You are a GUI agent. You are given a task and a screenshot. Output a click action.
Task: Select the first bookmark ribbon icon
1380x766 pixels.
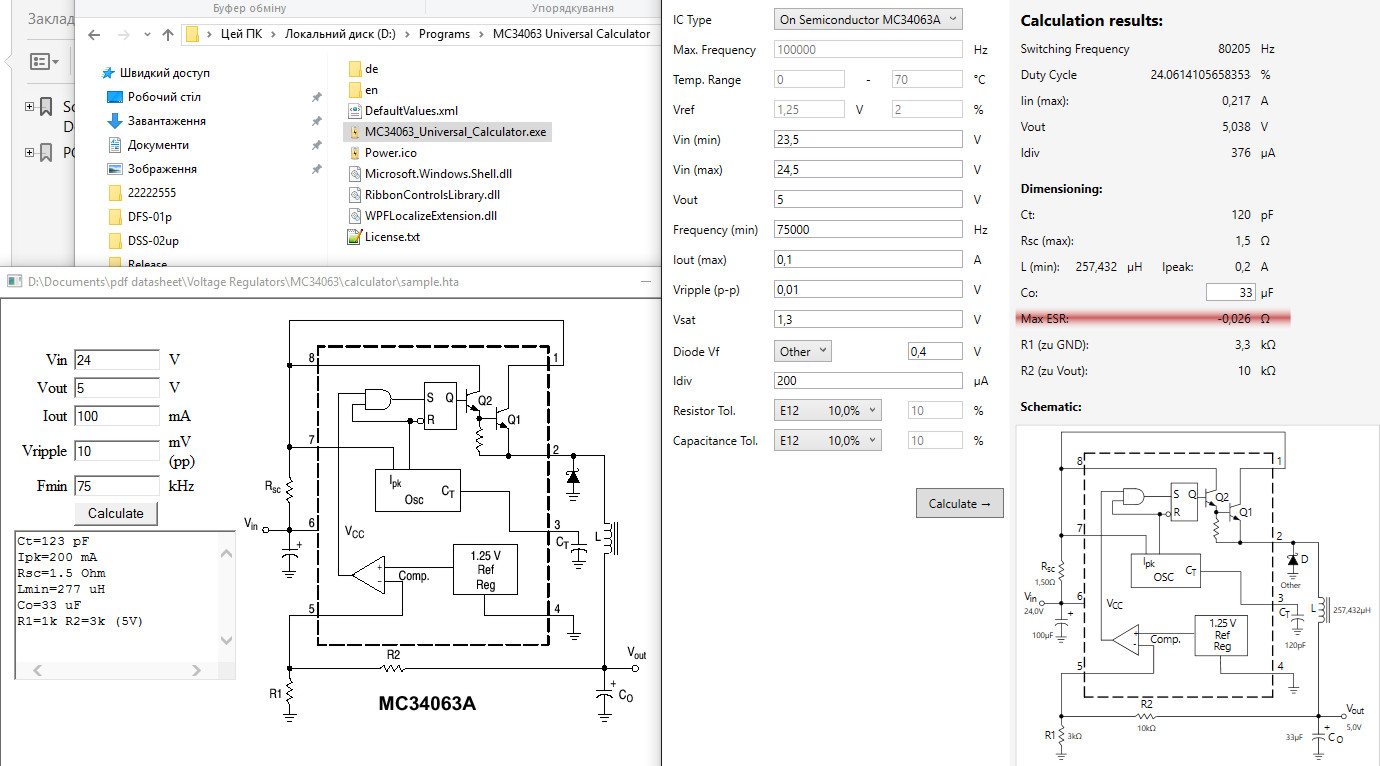(x=47, y=107)
